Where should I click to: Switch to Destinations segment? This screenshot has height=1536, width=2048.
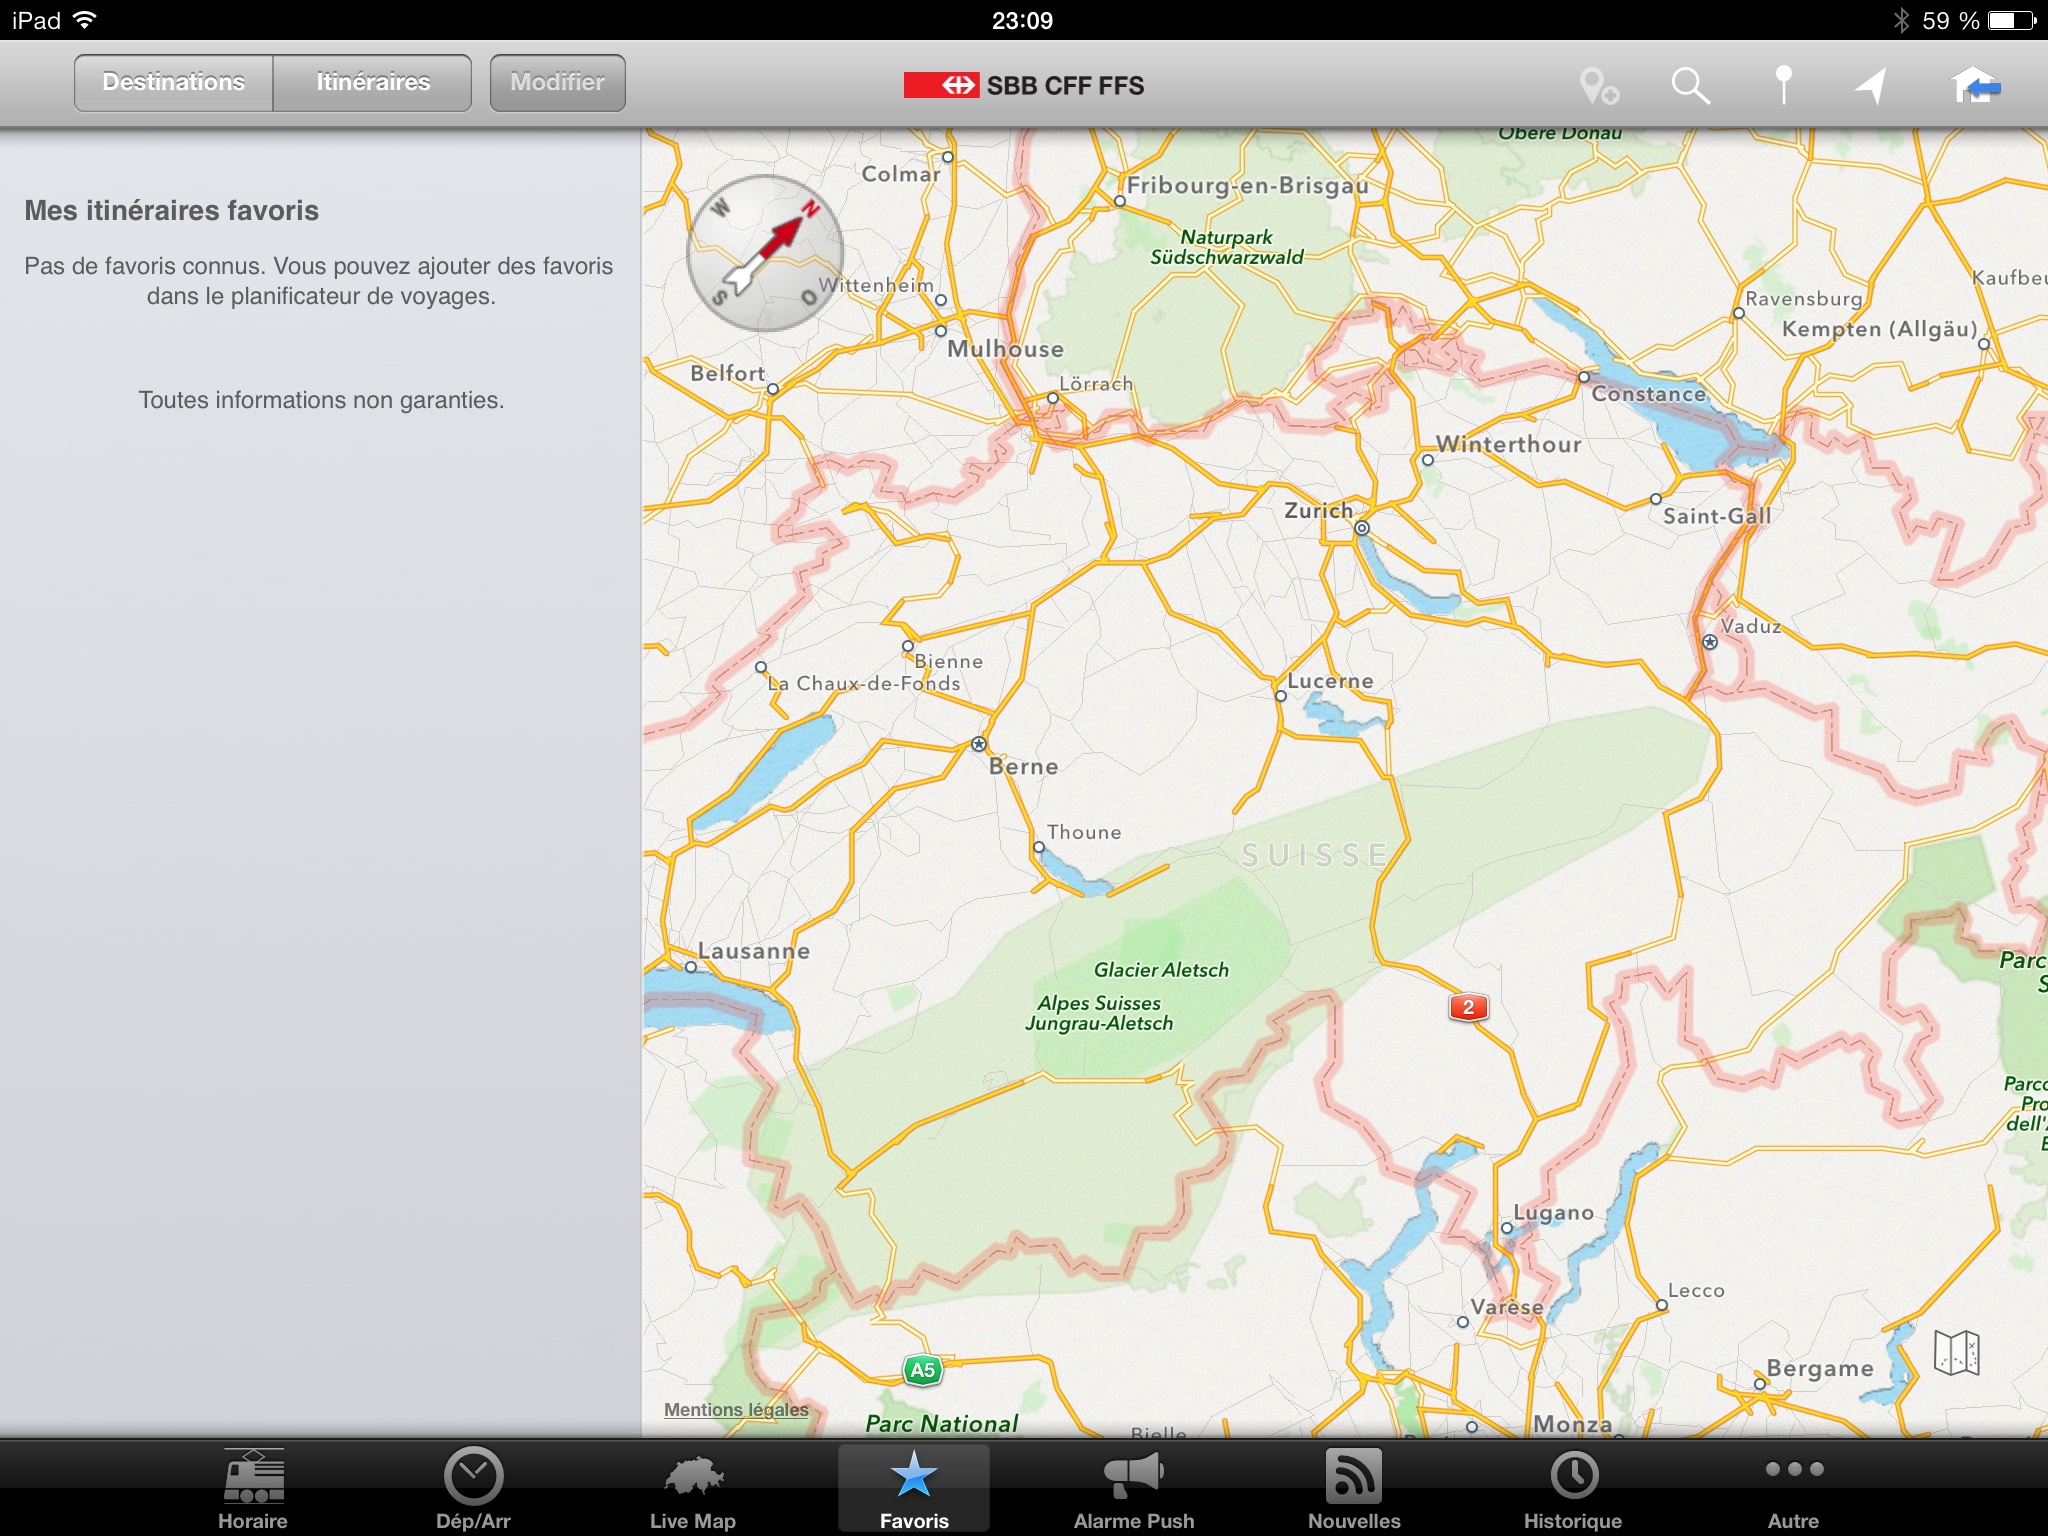click(174, 83)
